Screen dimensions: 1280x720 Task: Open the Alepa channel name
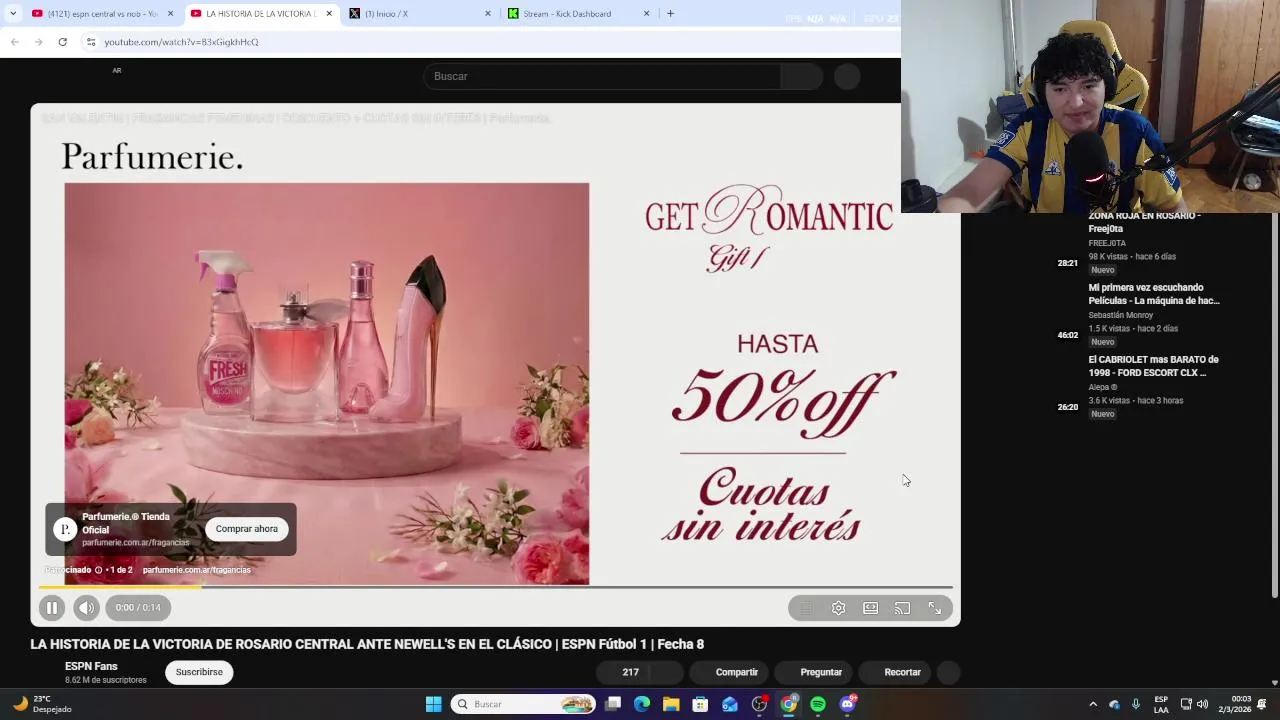[x=1103, y=387]
